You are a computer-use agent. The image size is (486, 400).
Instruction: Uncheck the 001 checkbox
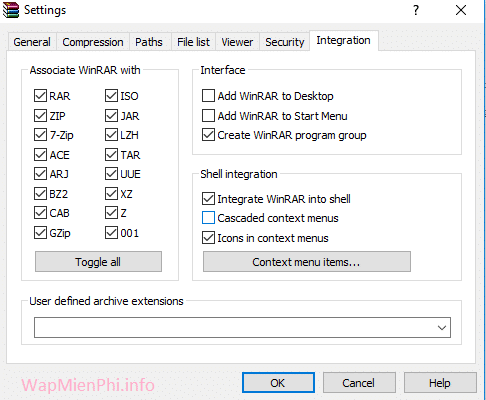point(111,233)
